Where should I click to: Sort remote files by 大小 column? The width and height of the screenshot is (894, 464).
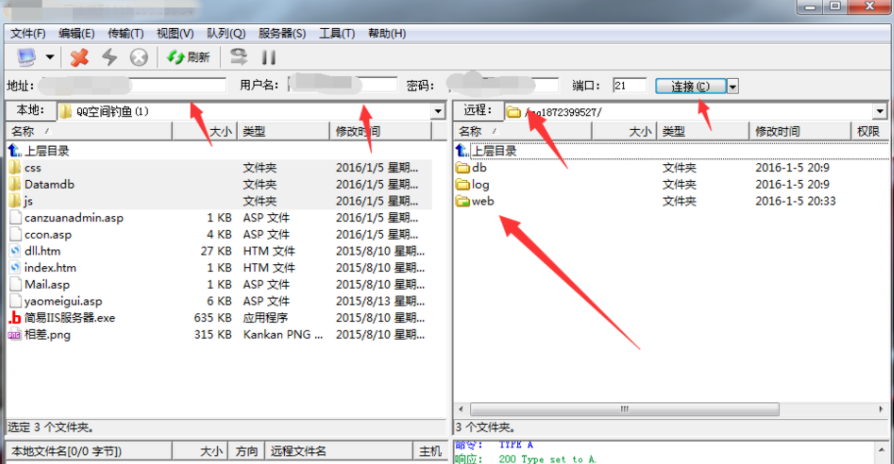[624, 132]
